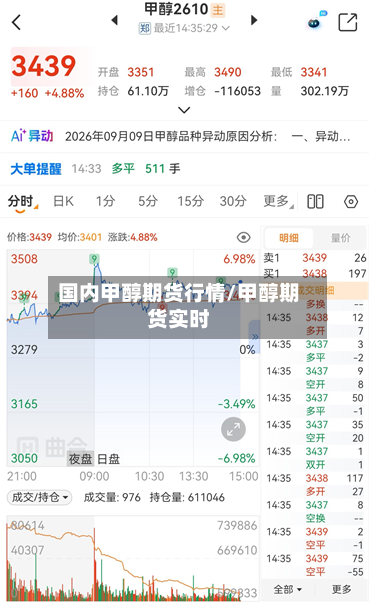Switch to 30分 chart tab

pyautogui.click(x=233, y=201)
